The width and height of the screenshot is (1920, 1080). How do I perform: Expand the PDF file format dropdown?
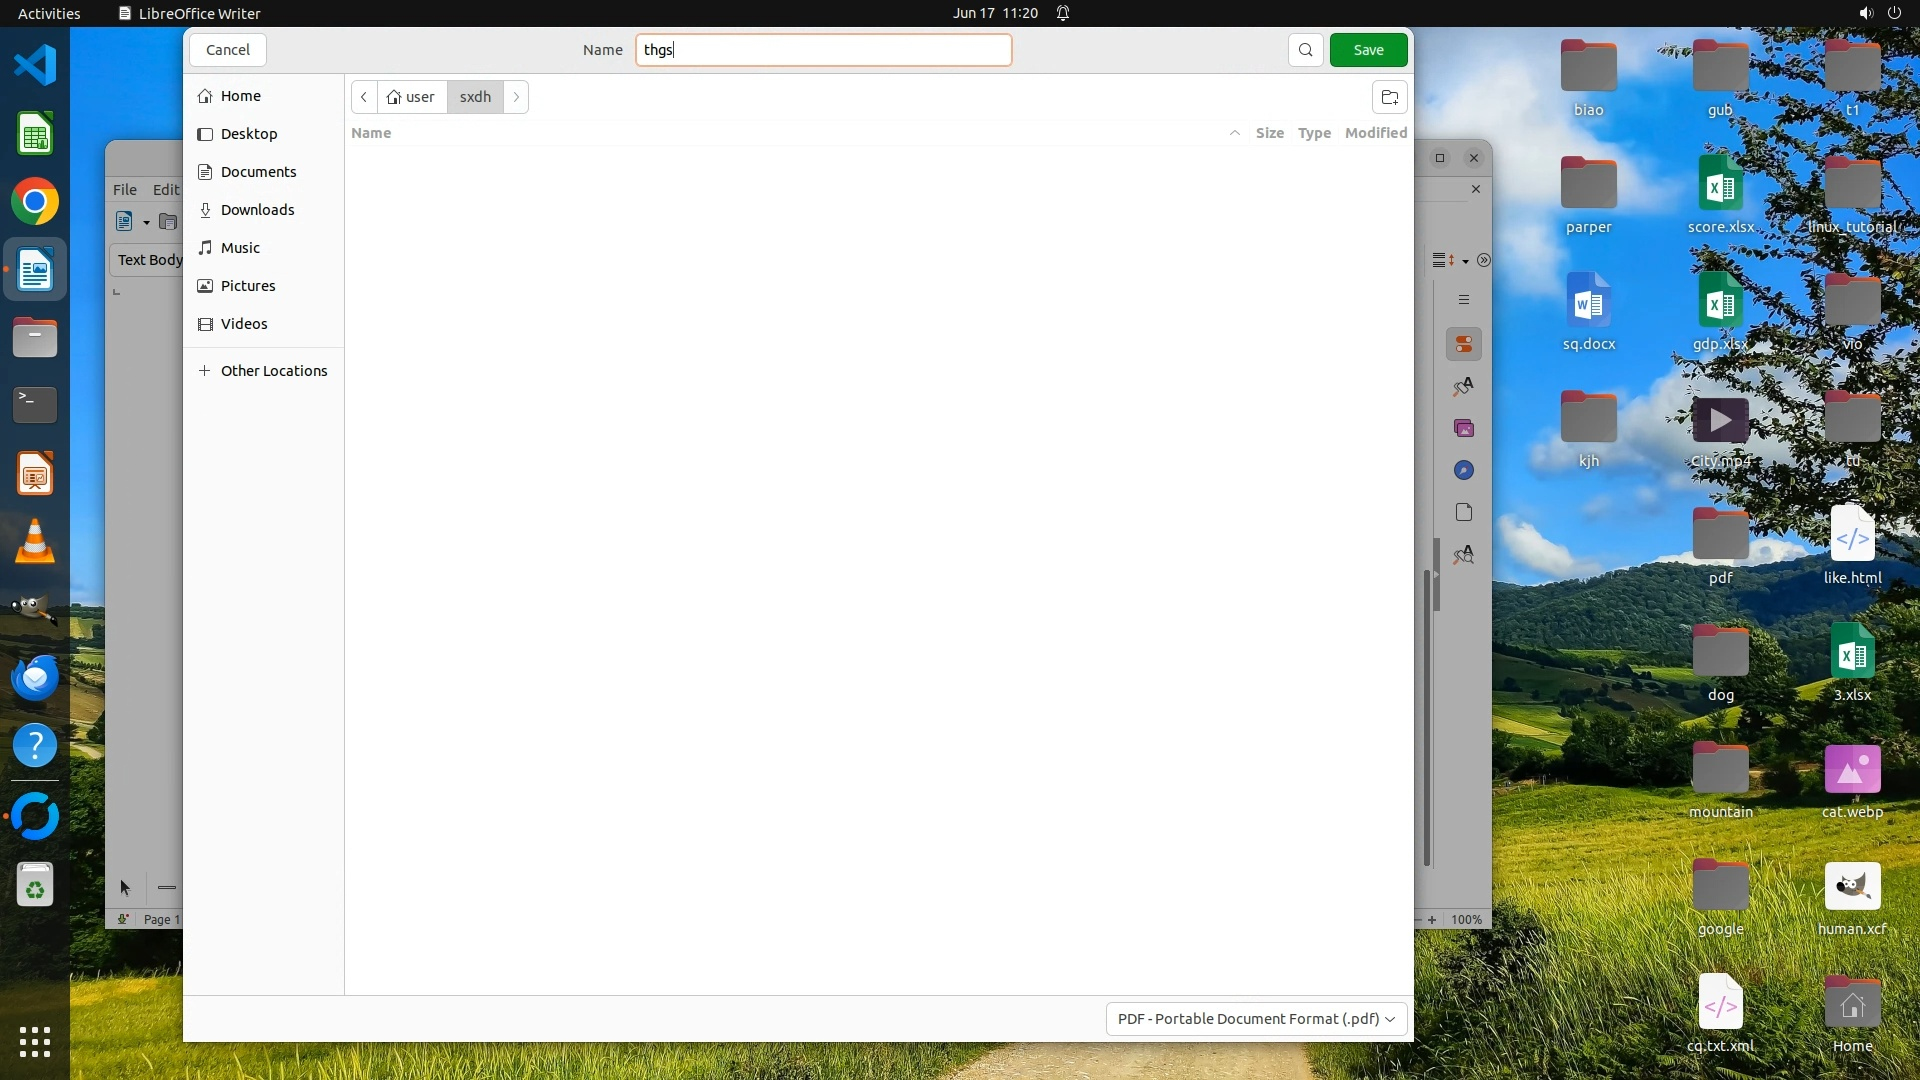1256,1018
